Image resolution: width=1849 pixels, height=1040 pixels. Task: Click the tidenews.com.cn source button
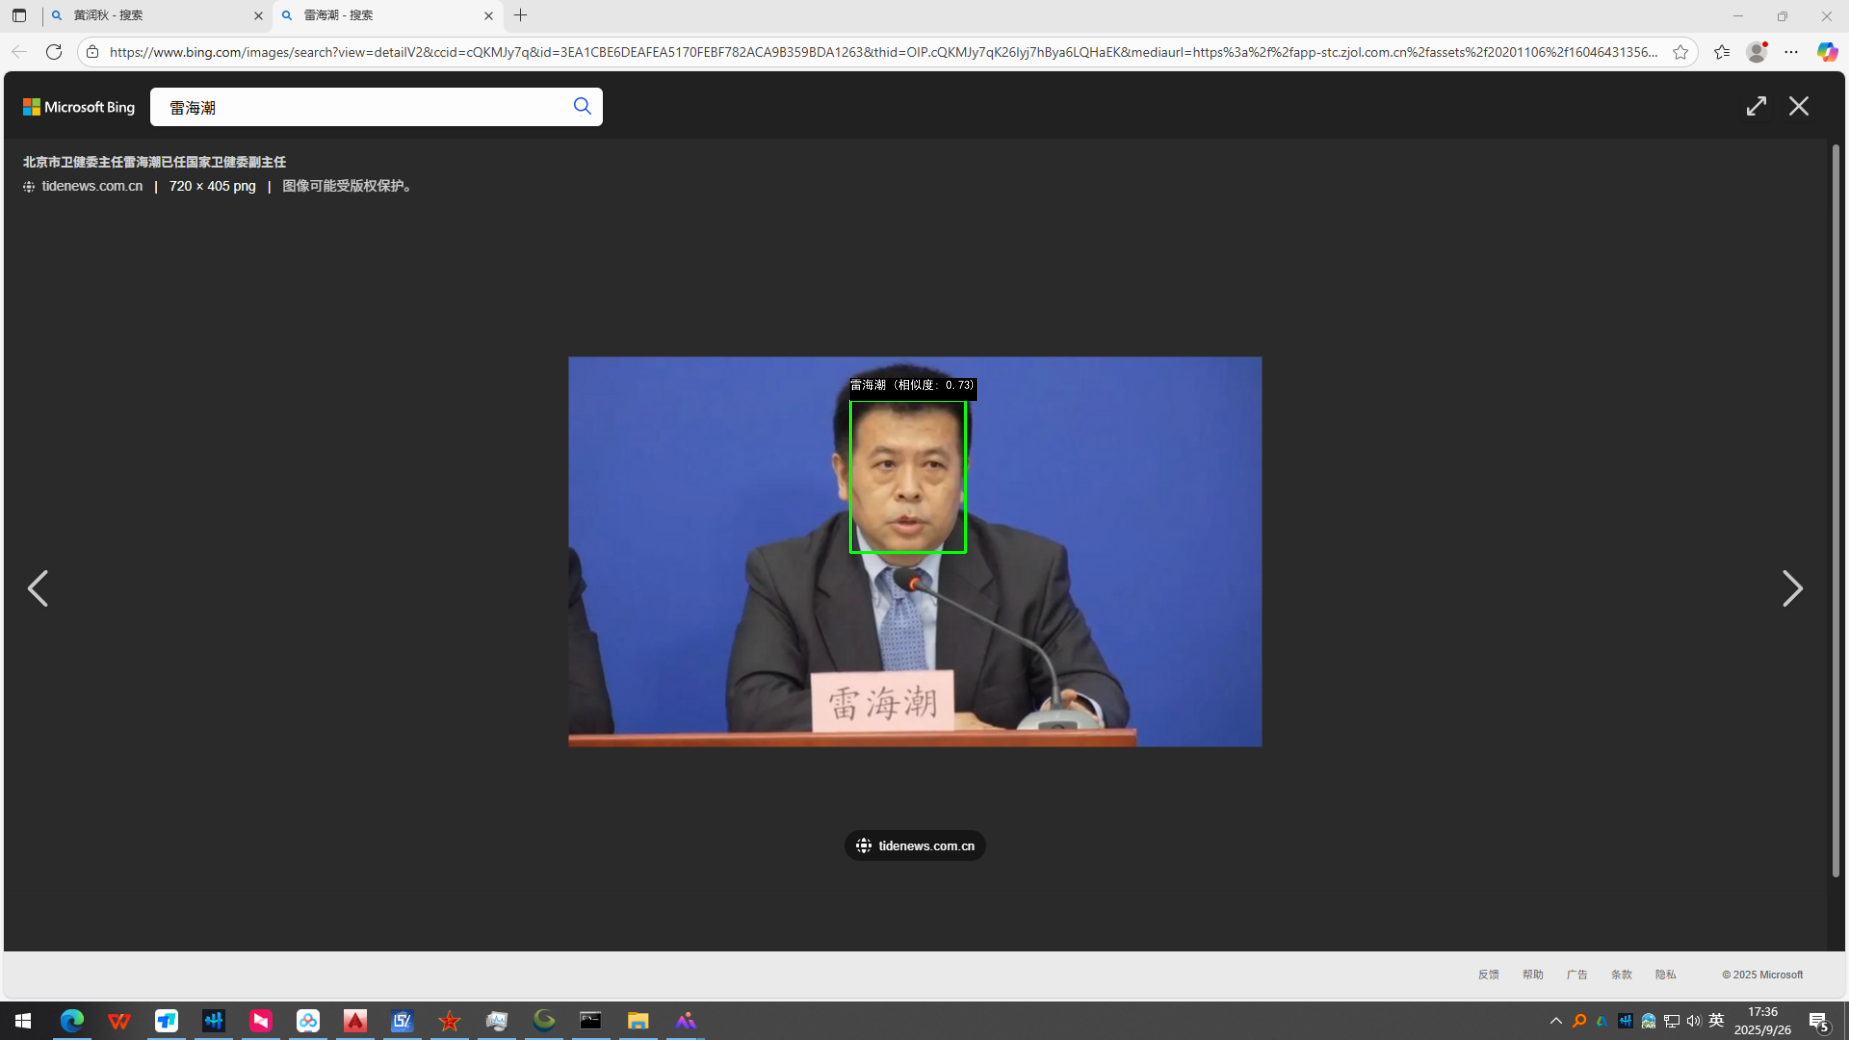click(915, 846)
